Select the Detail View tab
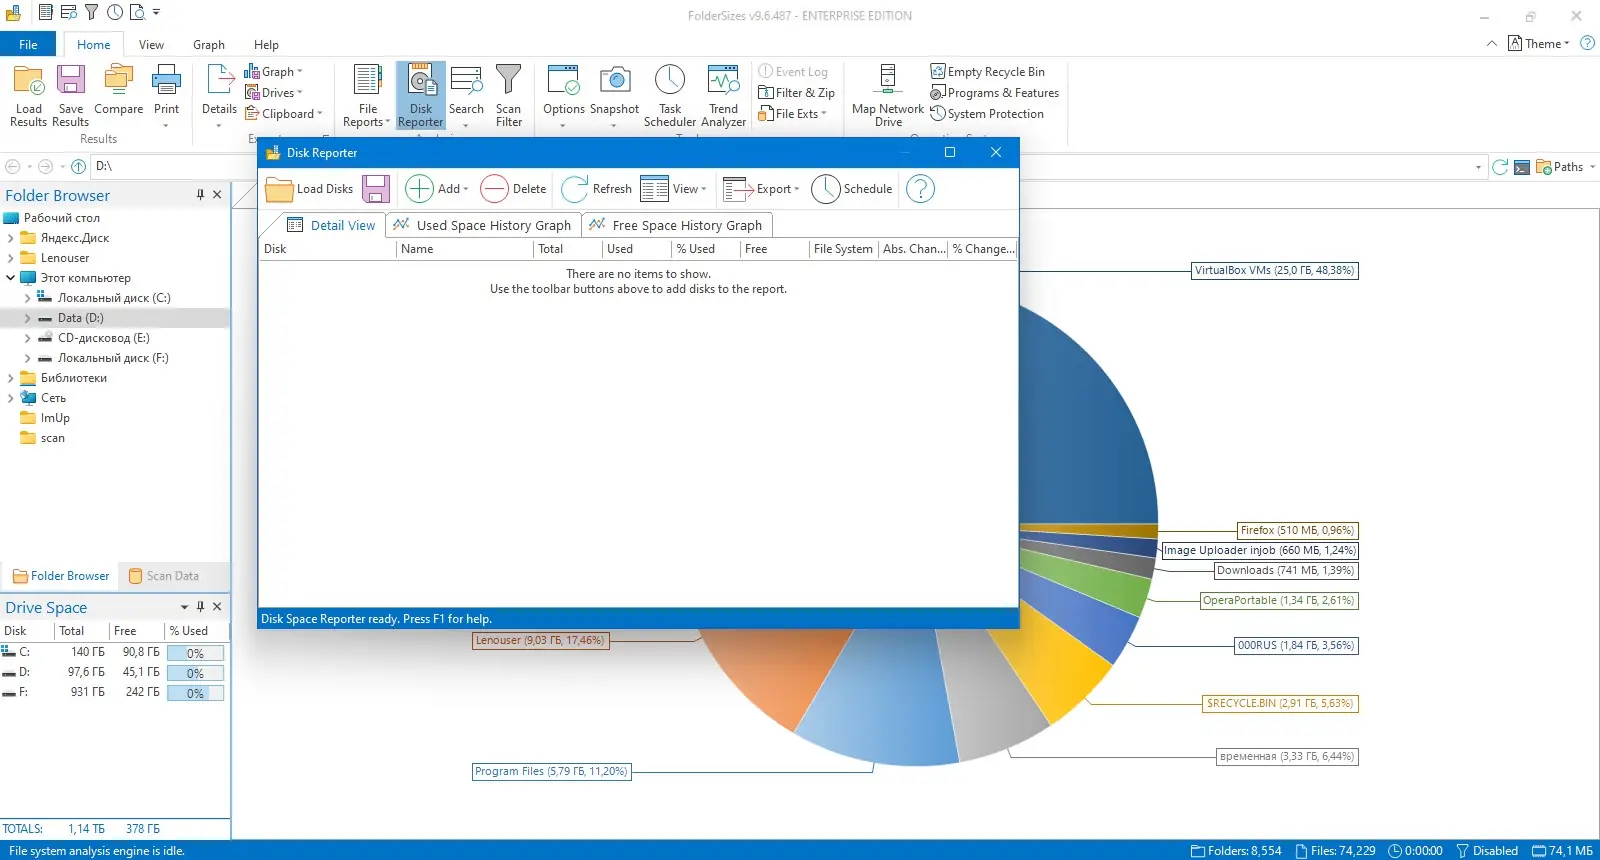Image resolution: width=1600 pixels, height=860 pixels. point(331,225)
